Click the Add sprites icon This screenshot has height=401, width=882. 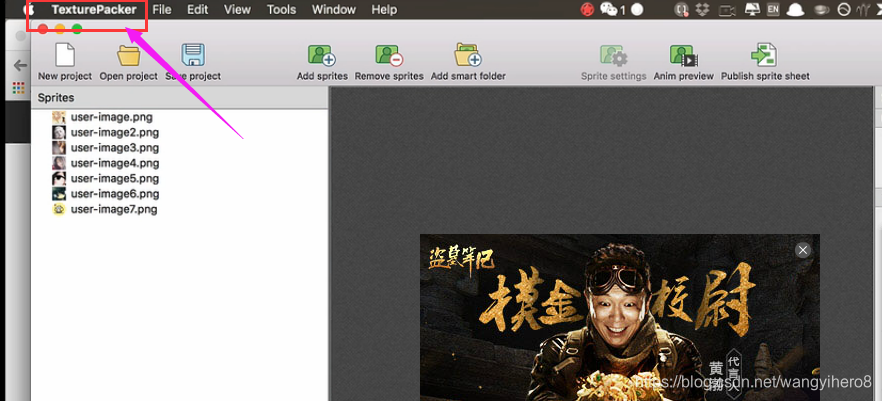point(322,55)
